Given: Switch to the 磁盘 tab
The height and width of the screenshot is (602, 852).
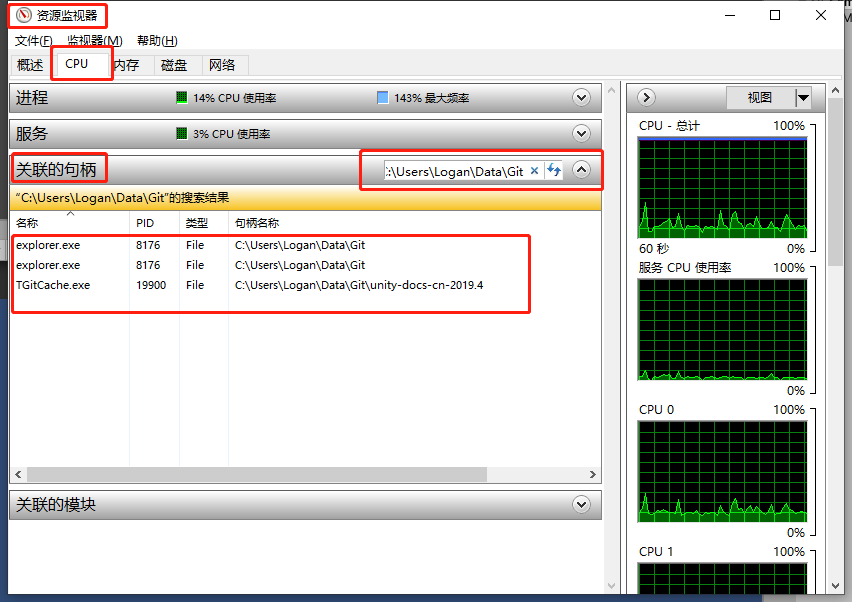Looking at the screenshot, I should point(174,65).
